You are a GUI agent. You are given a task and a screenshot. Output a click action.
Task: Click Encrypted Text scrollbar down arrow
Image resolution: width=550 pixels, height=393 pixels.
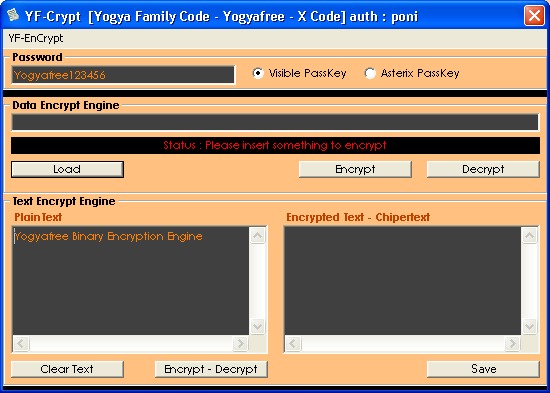pyautogui.click(x=530, y=327)
